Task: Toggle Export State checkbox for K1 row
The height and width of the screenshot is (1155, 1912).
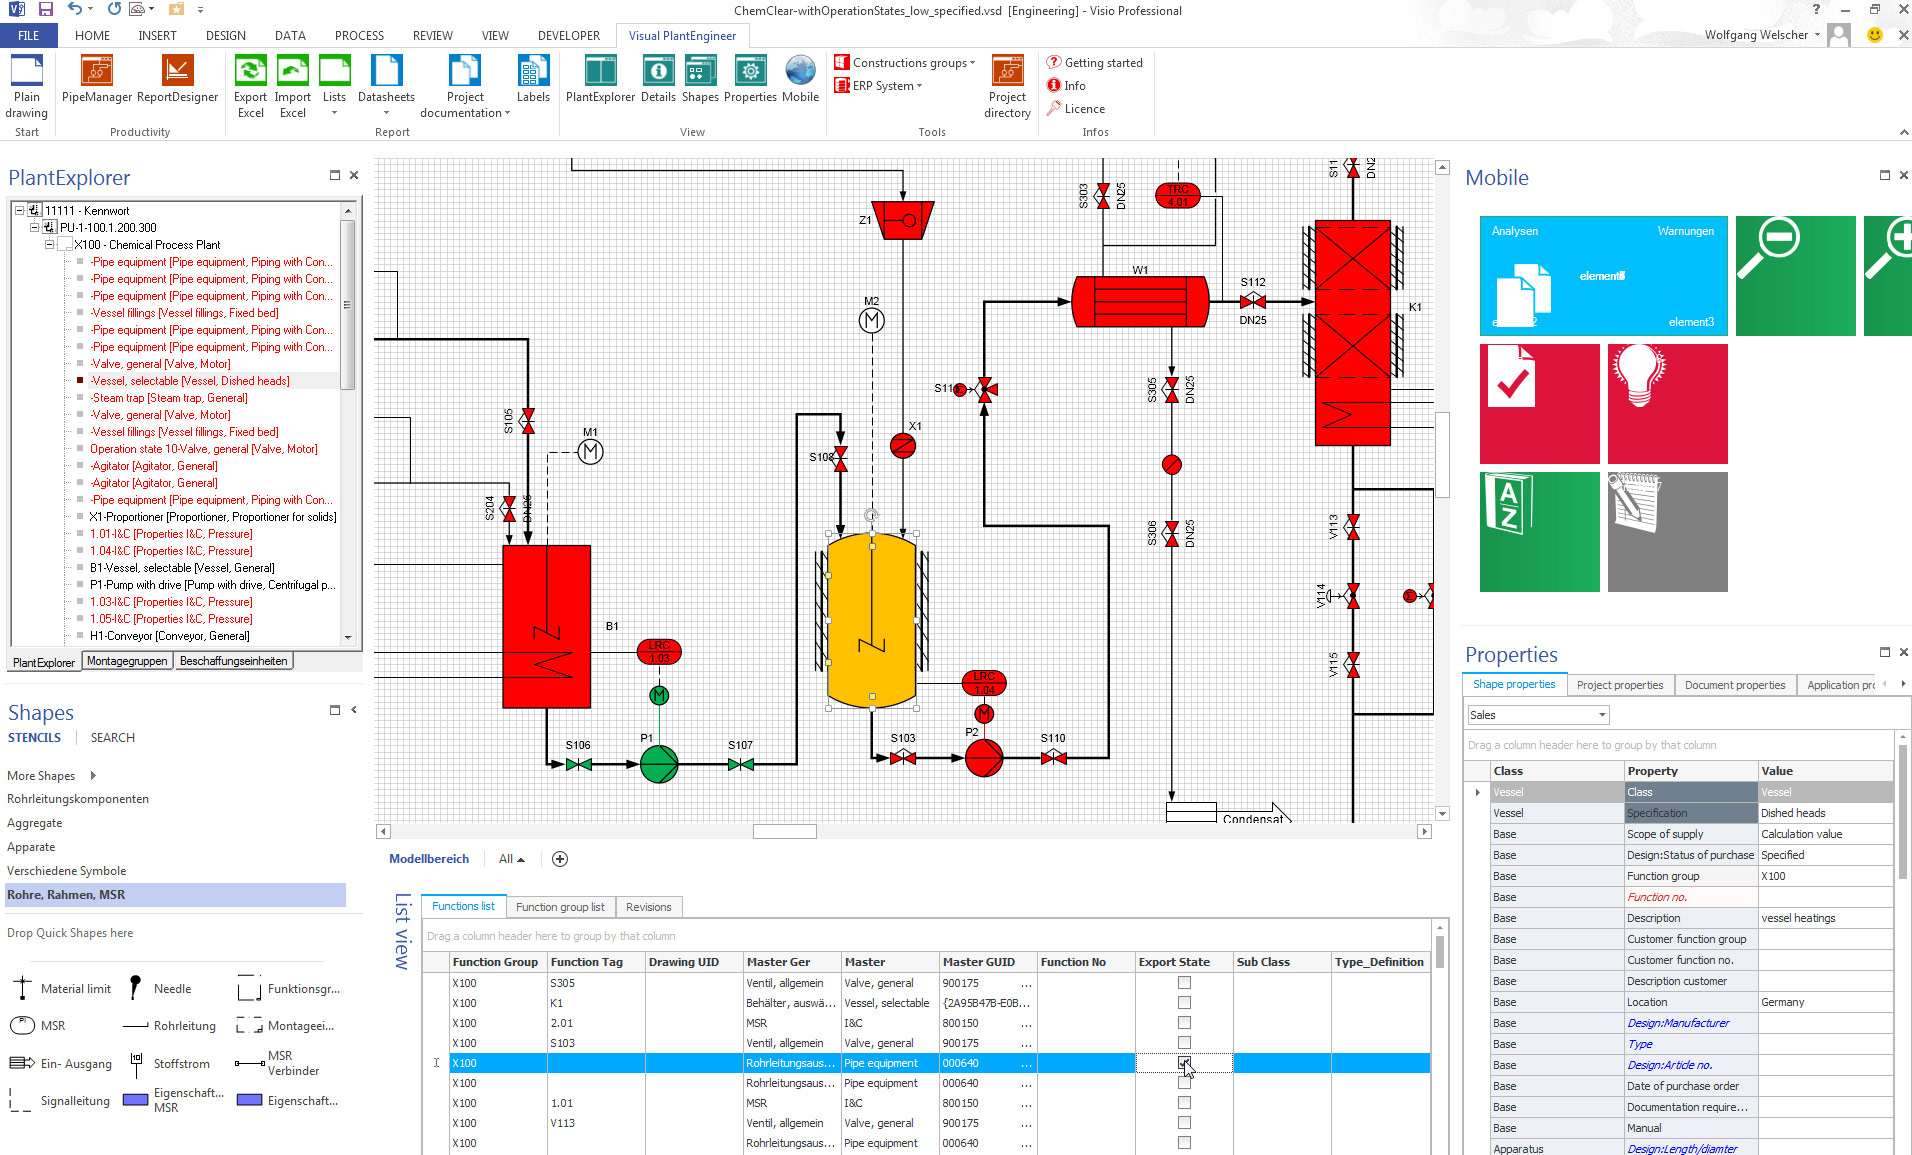Action: (x=1184, y=1003)
